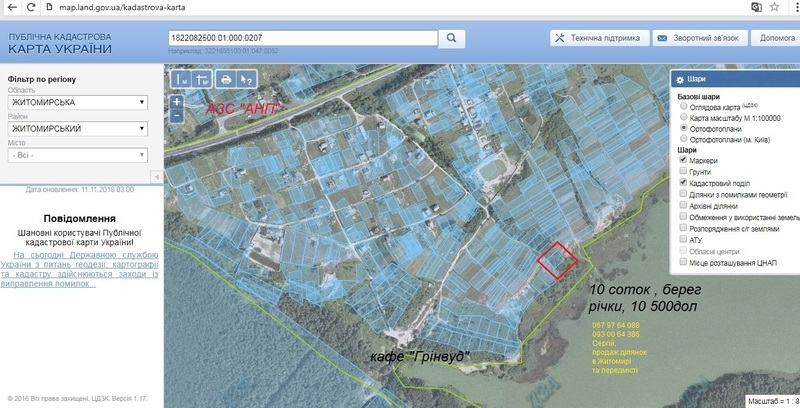Click the Зворотний зв'язок menu item

pyautogui.click(x=698, y=38)
